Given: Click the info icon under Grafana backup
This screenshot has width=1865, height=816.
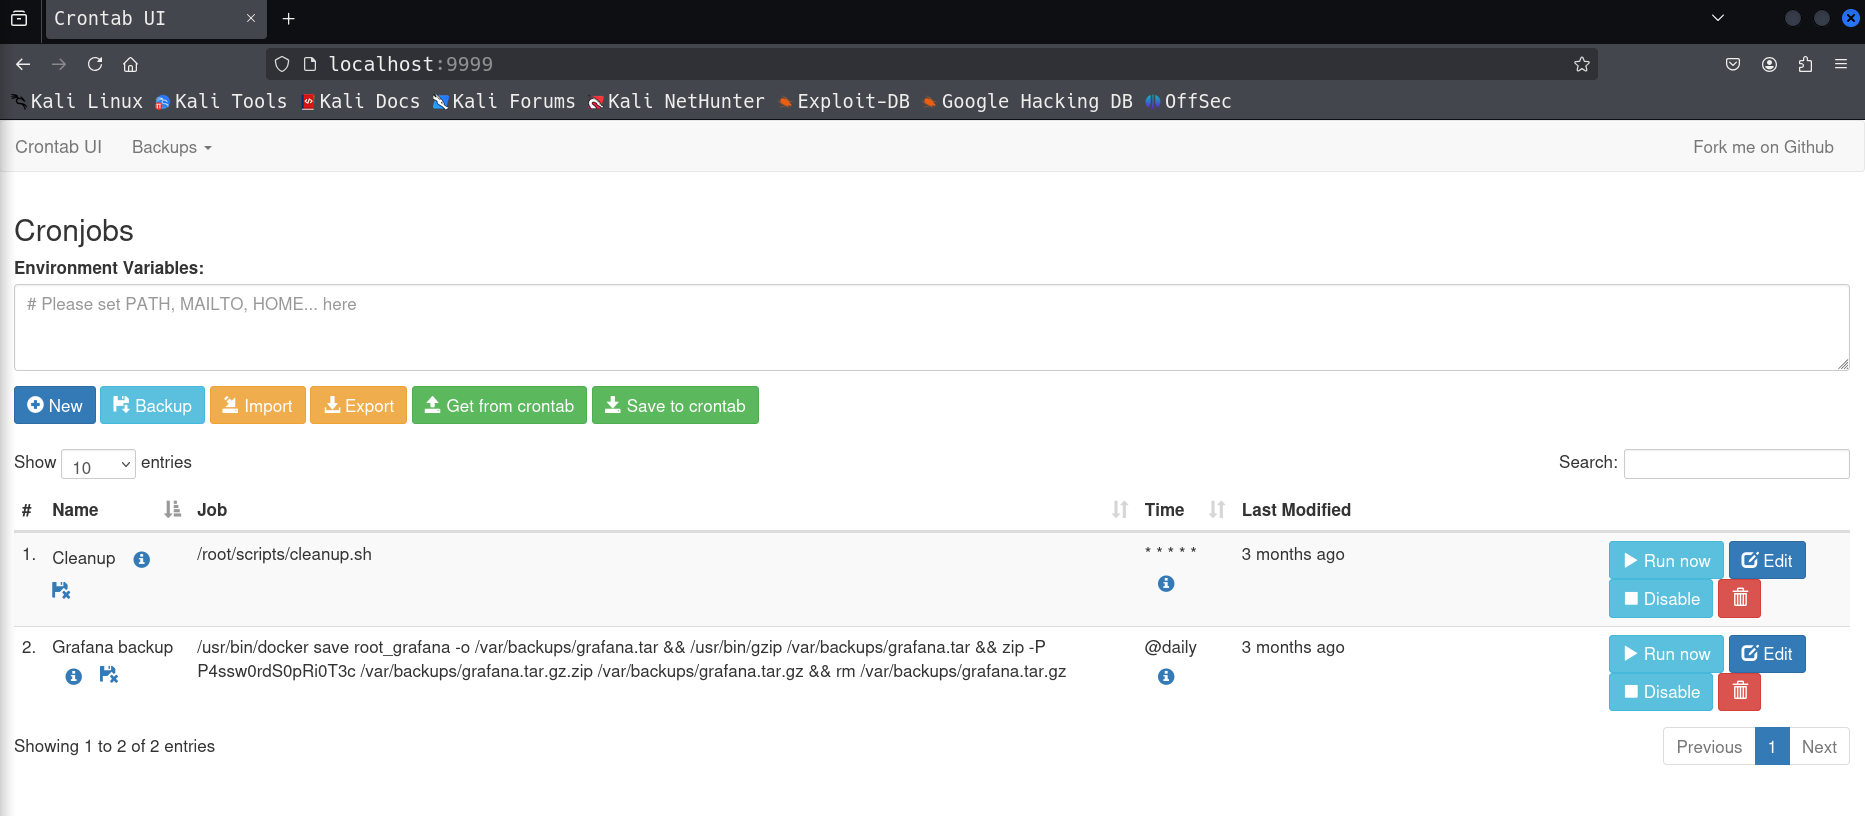Looking at the screenshot, I should pos(74,676).
